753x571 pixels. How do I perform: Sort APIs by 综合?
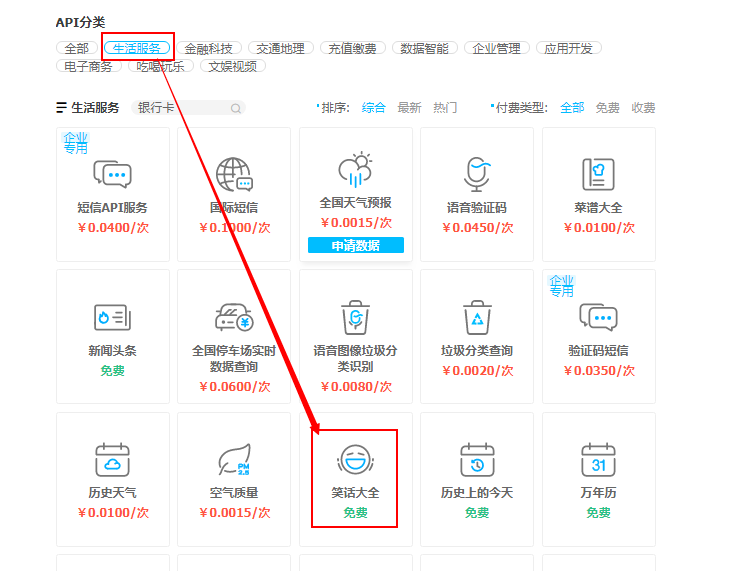click(374, 108)
